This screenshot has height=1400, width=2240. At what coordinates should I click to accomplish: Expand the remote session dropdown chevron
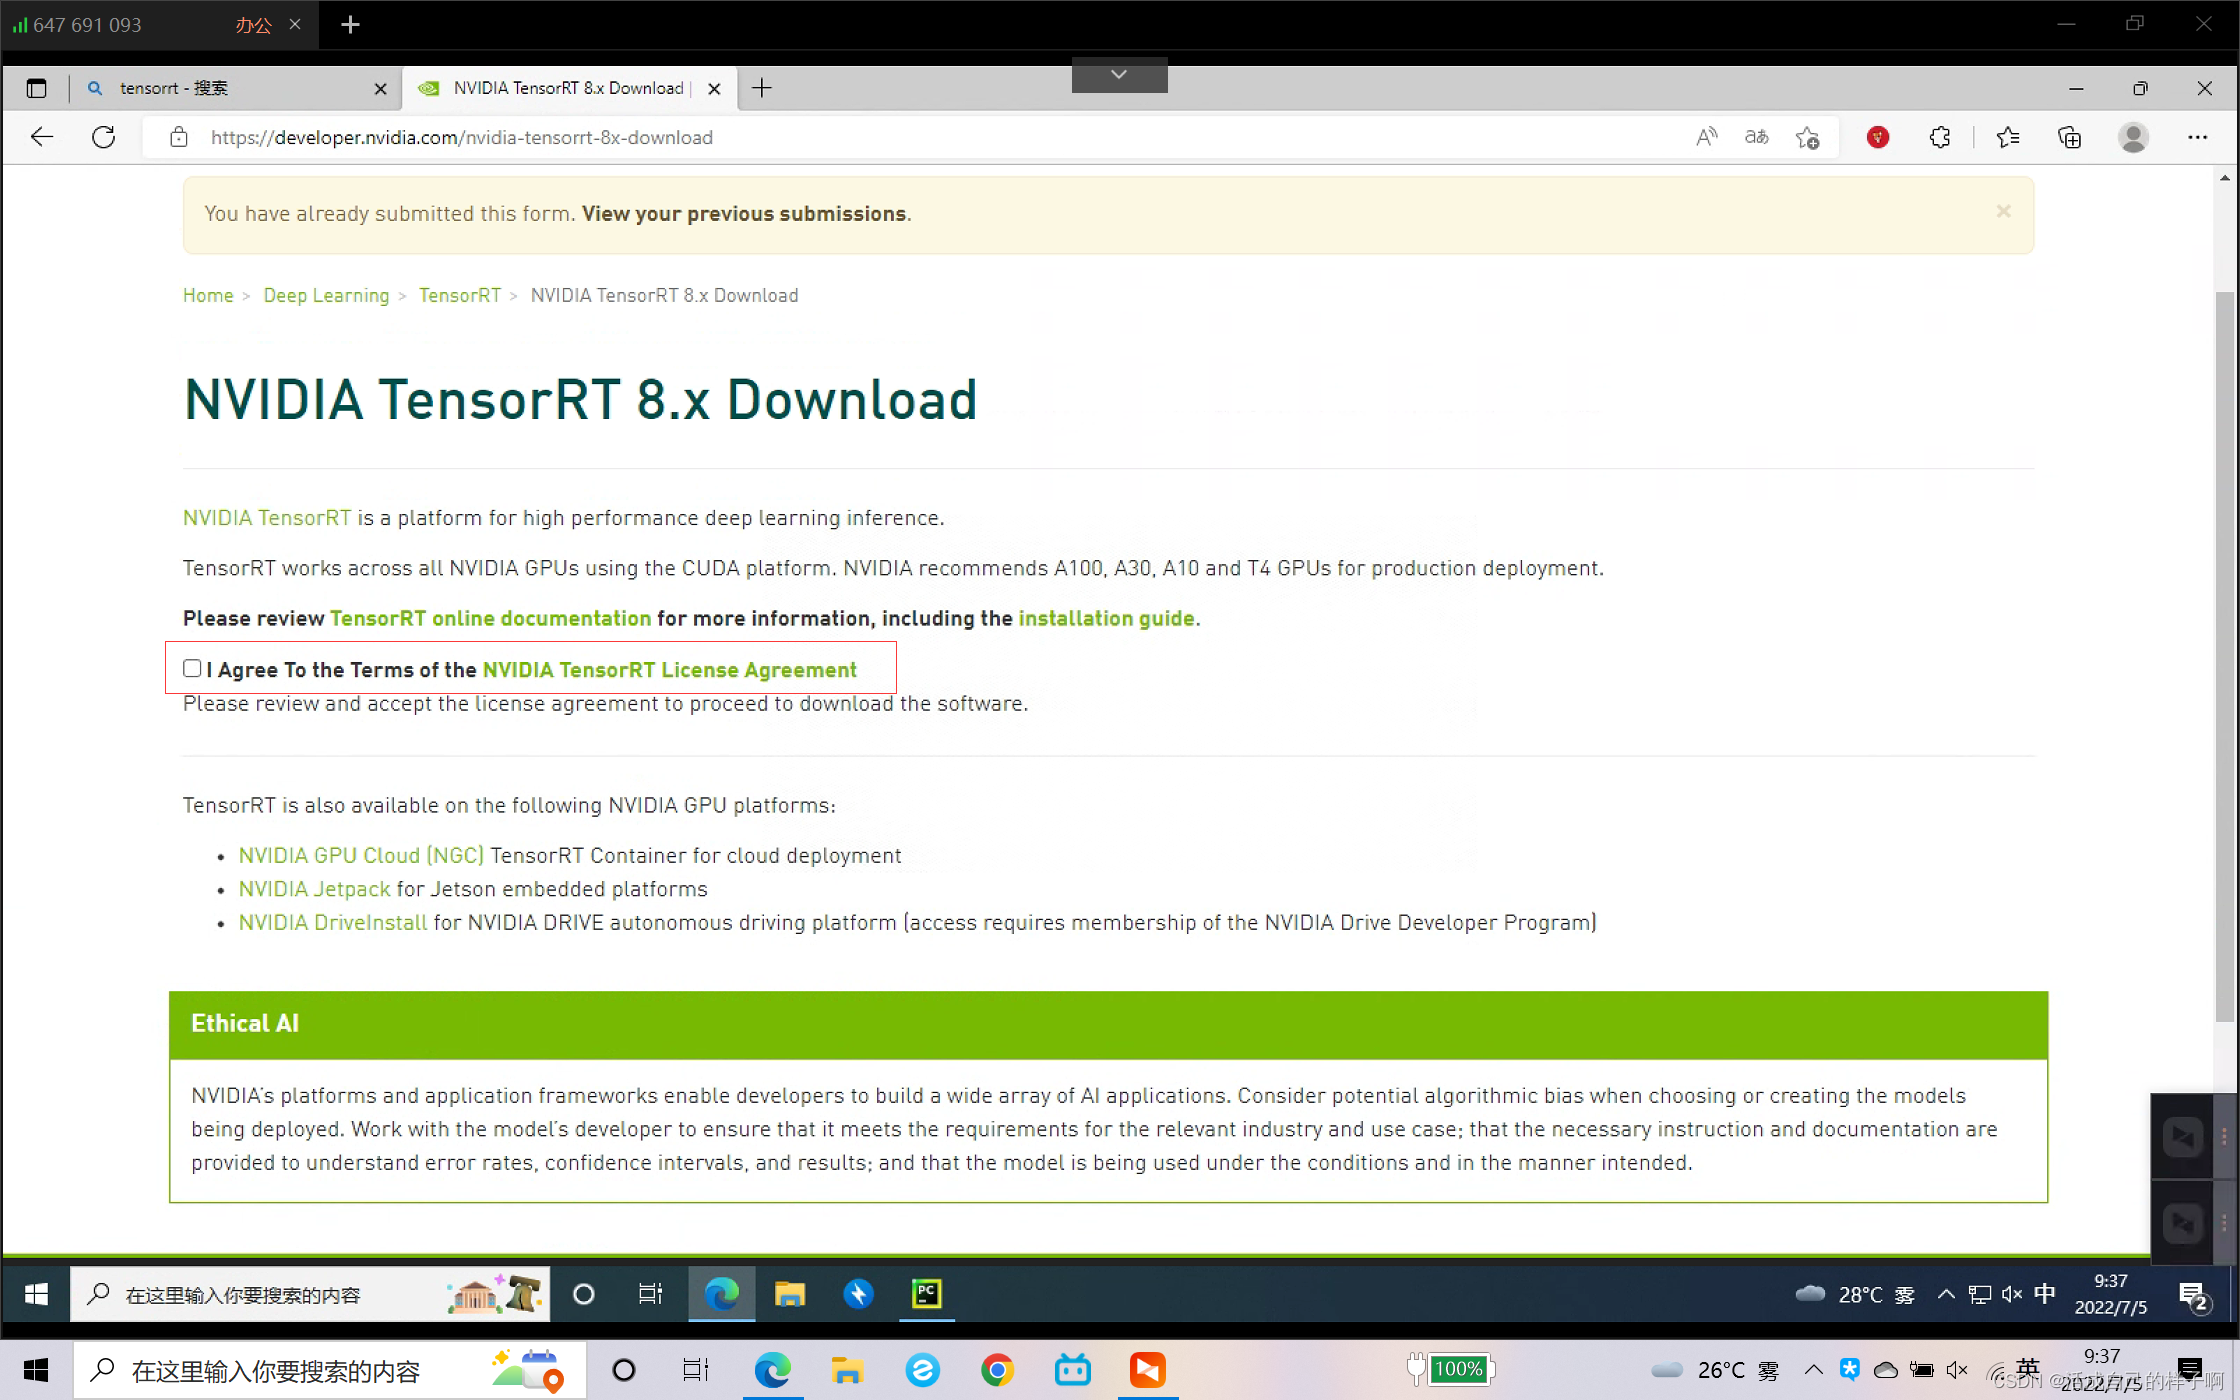click(1119, 75)
